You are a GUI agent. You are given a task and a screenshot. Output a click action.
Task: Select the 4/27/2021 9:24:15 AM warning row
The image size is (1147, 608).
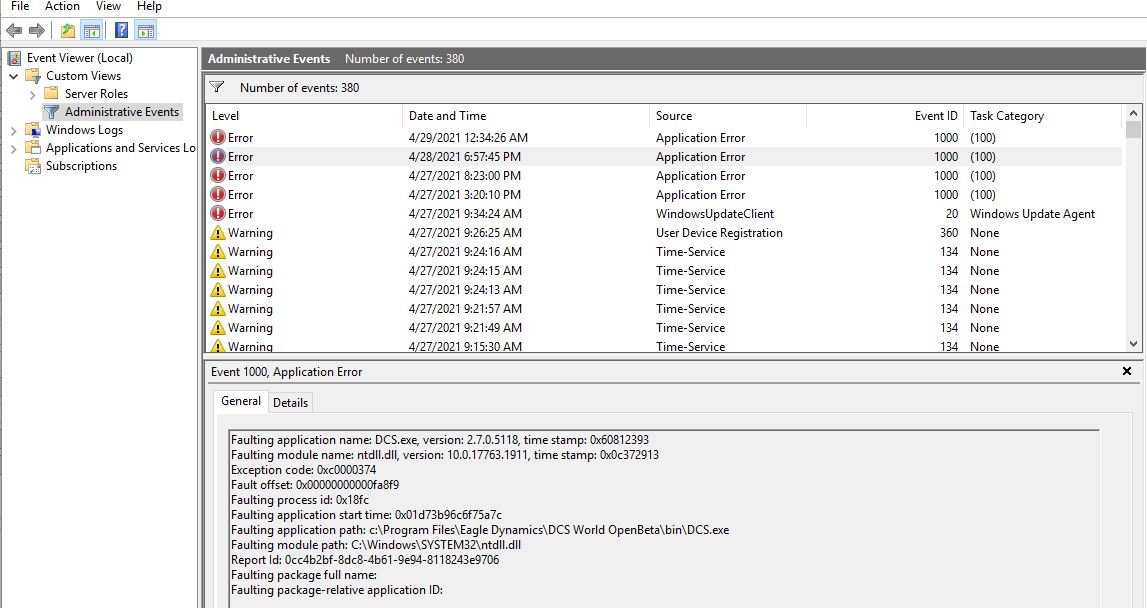click(663, 271)
